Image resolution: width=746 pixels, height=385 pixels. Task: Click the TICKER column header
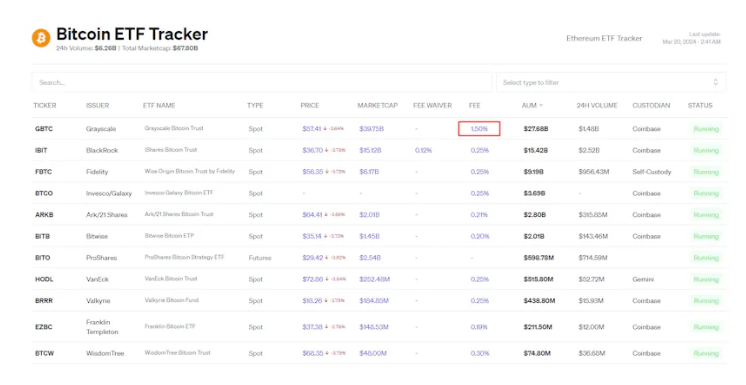click(x=45, y=106)
